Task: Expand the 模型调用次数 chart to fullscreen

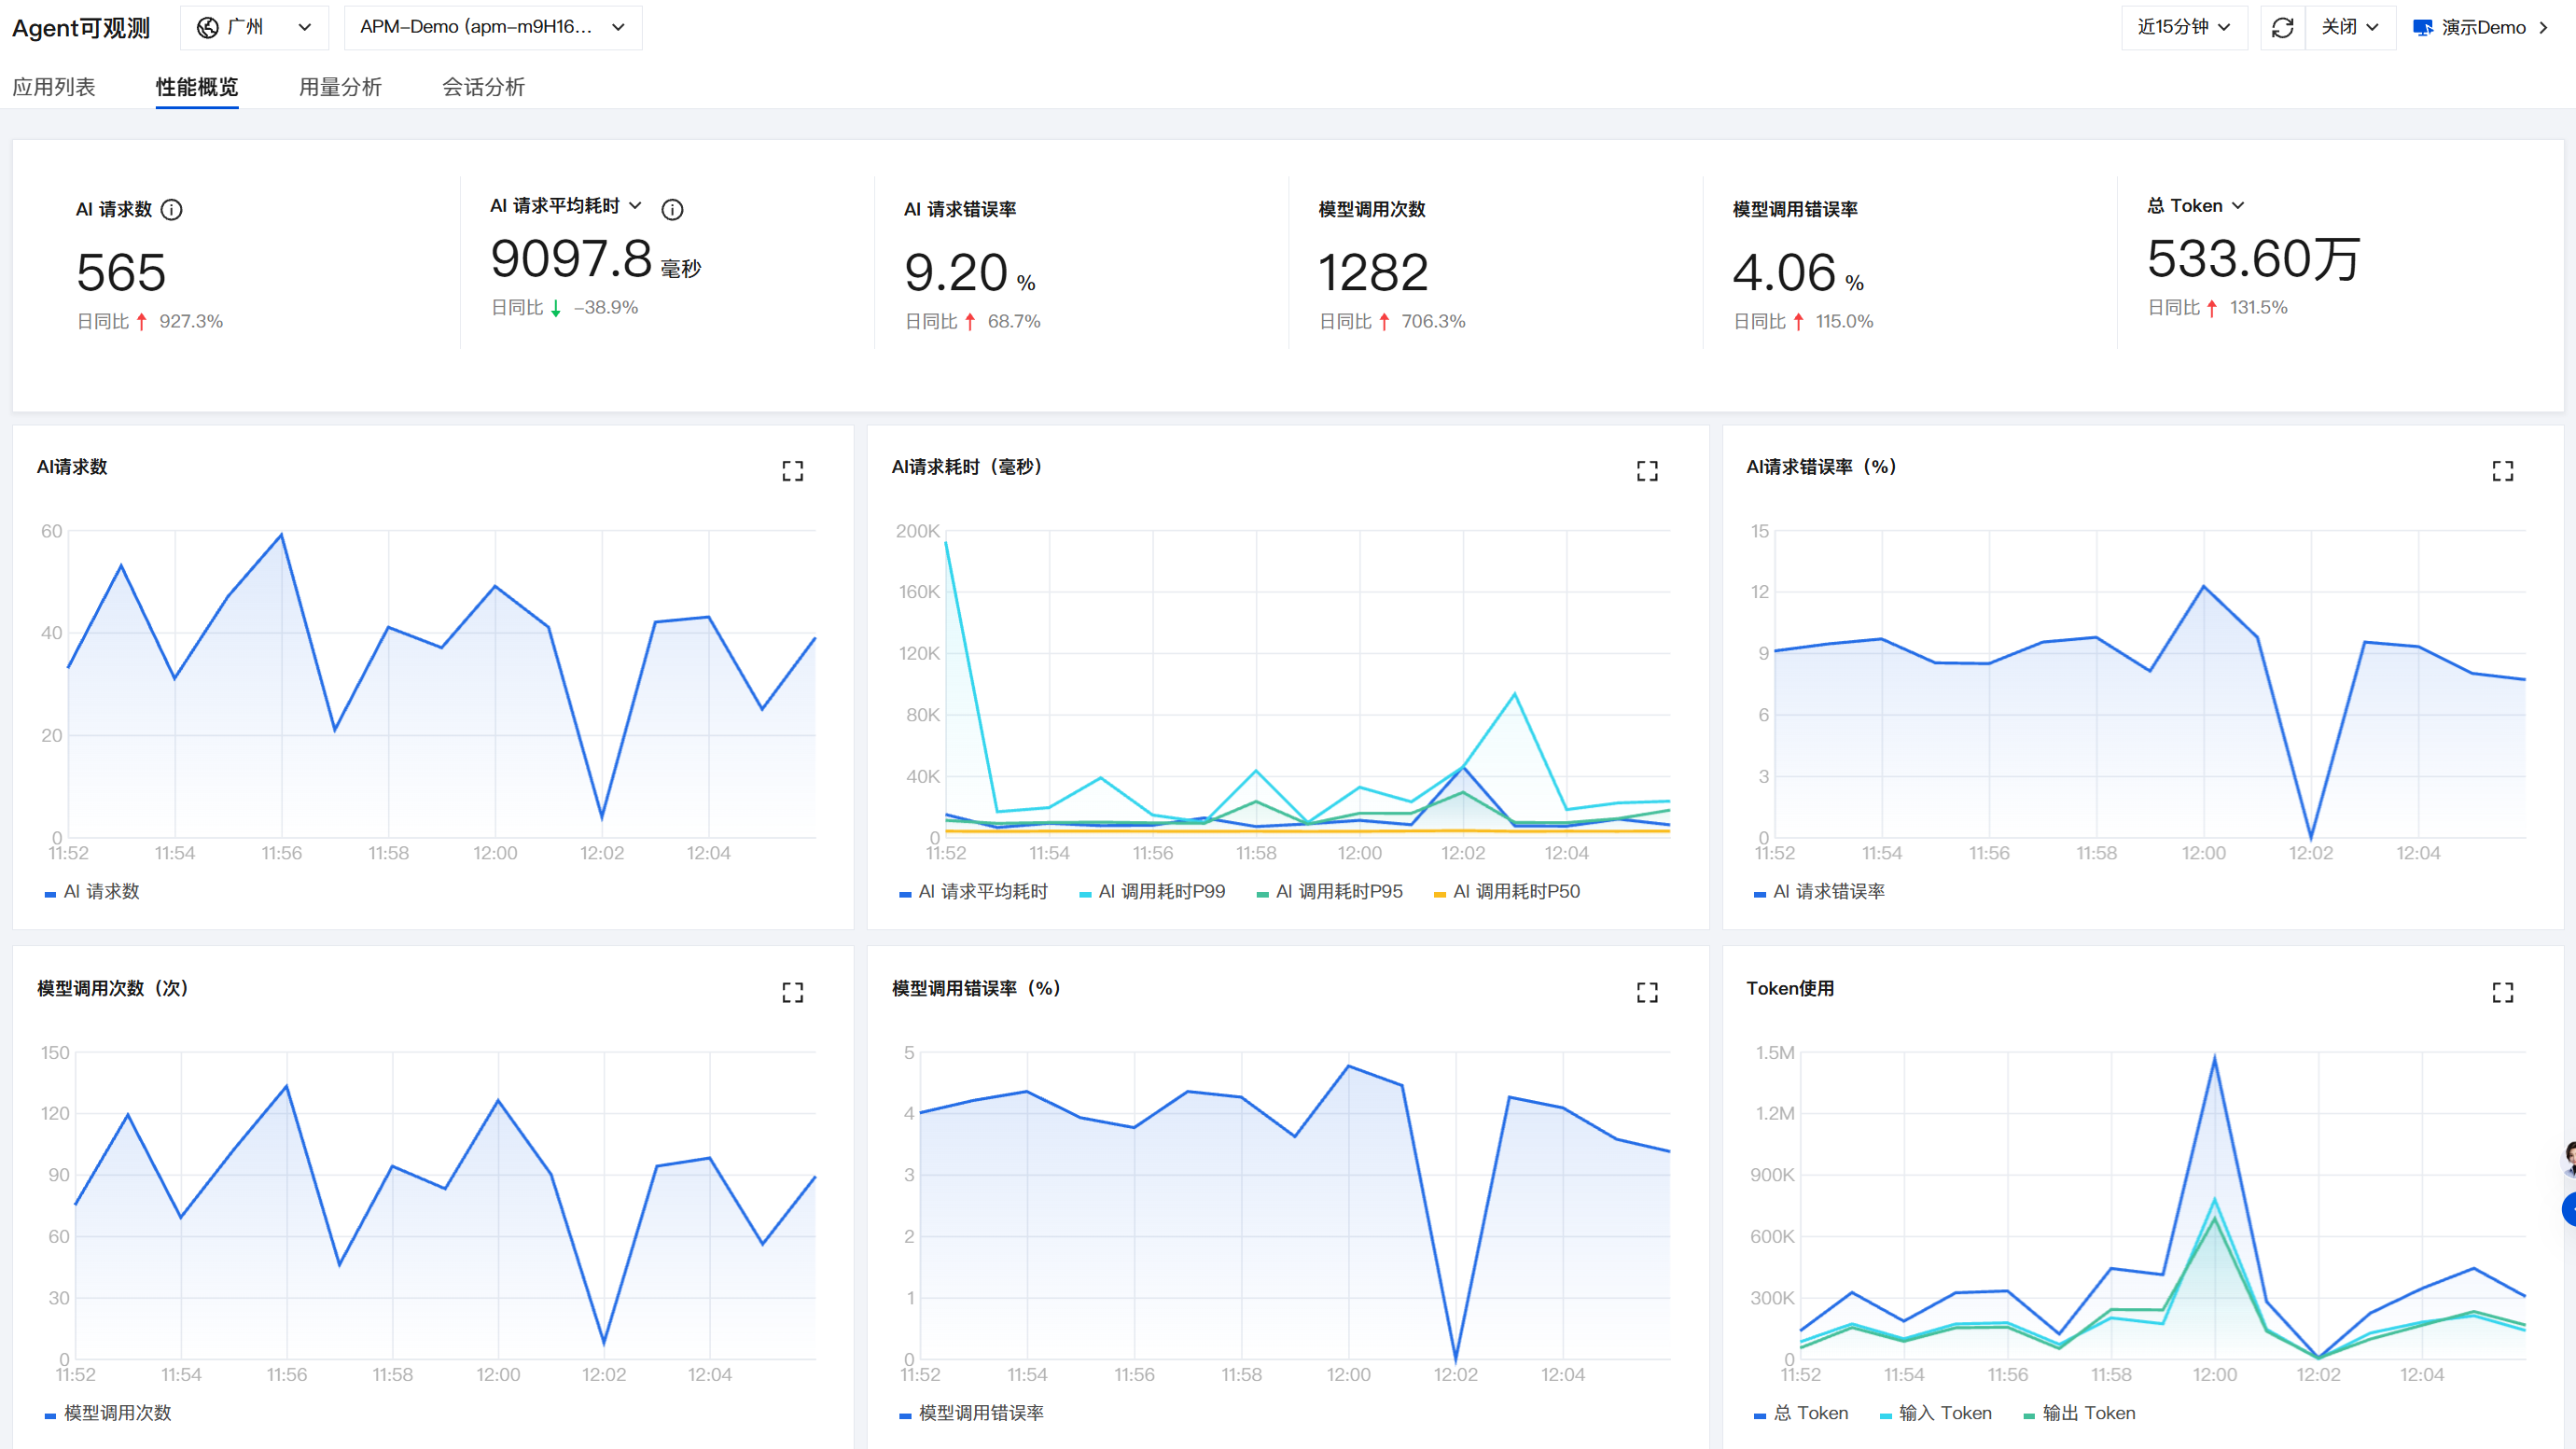Action: point(792,992)
